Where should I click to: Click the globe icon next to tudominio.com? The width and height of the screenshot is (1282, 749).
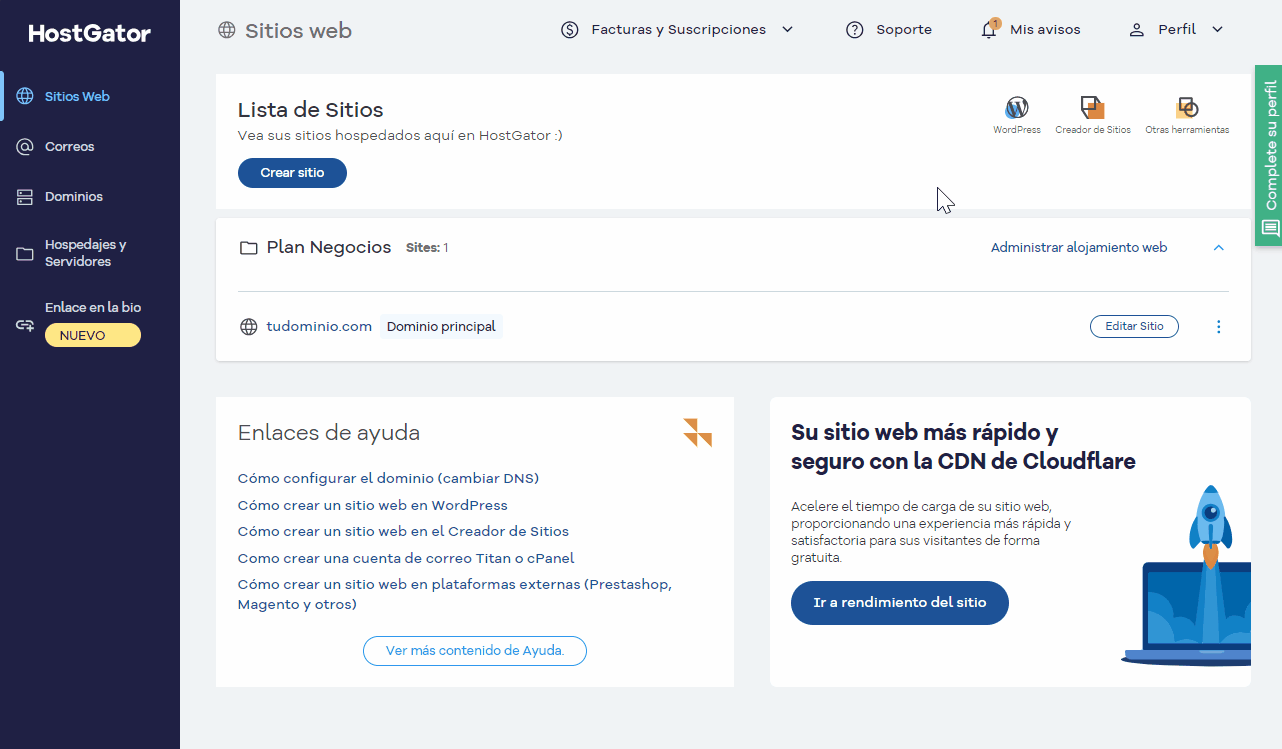tap(248, 326)
